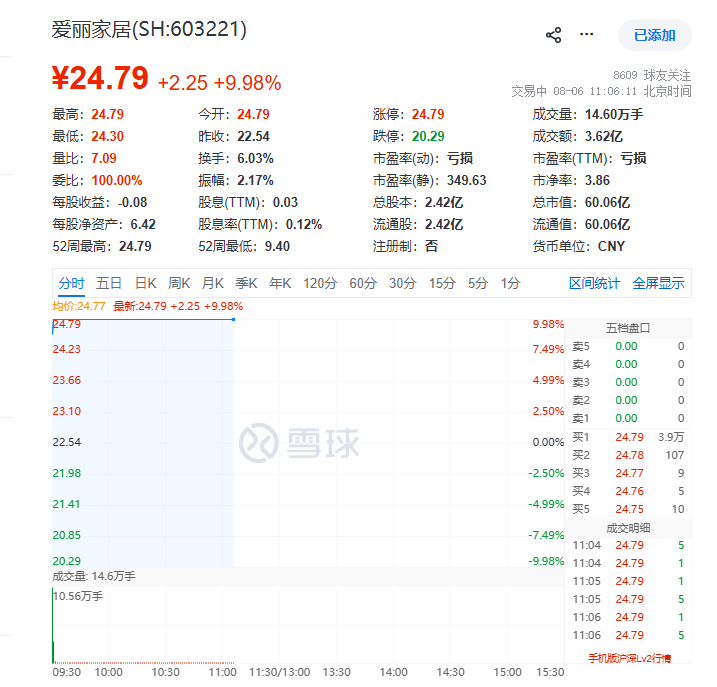The width and height of the screenshot is (717, 687).
Task: Open the three-dots more options menu
Action: [586, 34]
